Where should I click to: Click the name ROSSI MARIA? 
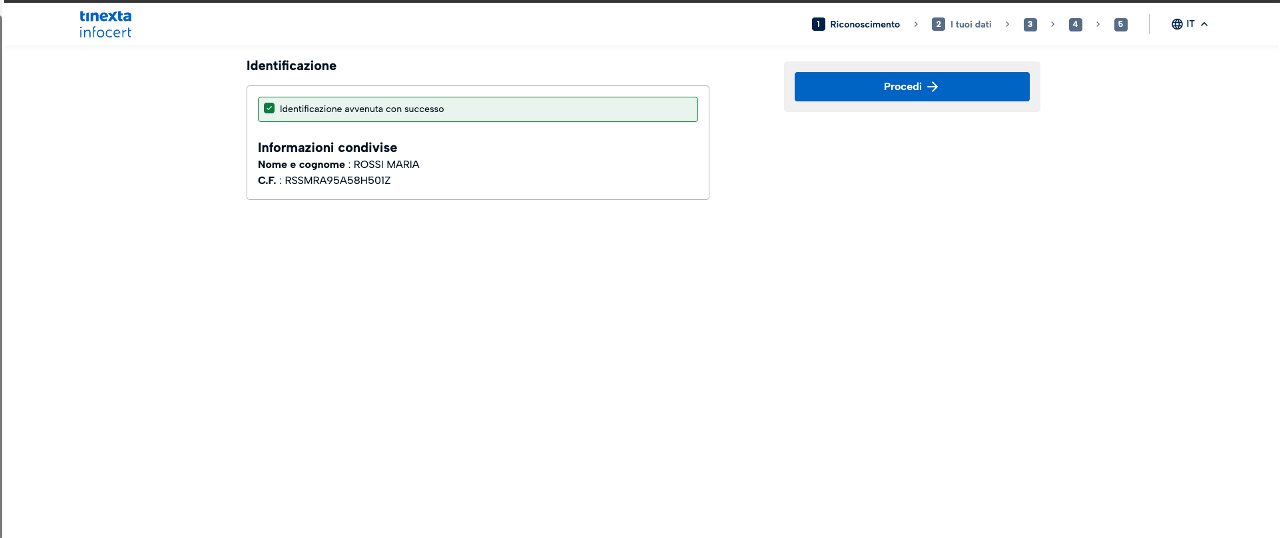click(386, 164)
